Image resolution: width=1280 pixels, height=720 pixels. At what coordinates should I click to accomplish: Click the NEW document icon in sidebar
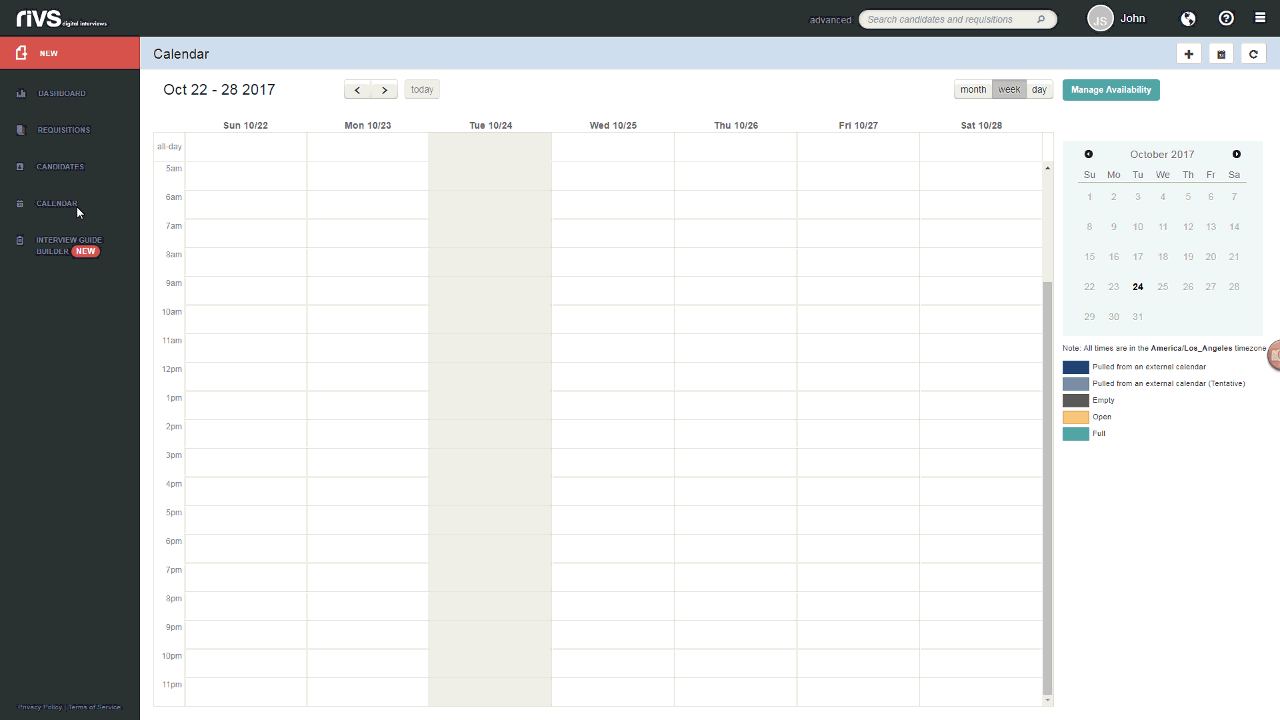22,53
